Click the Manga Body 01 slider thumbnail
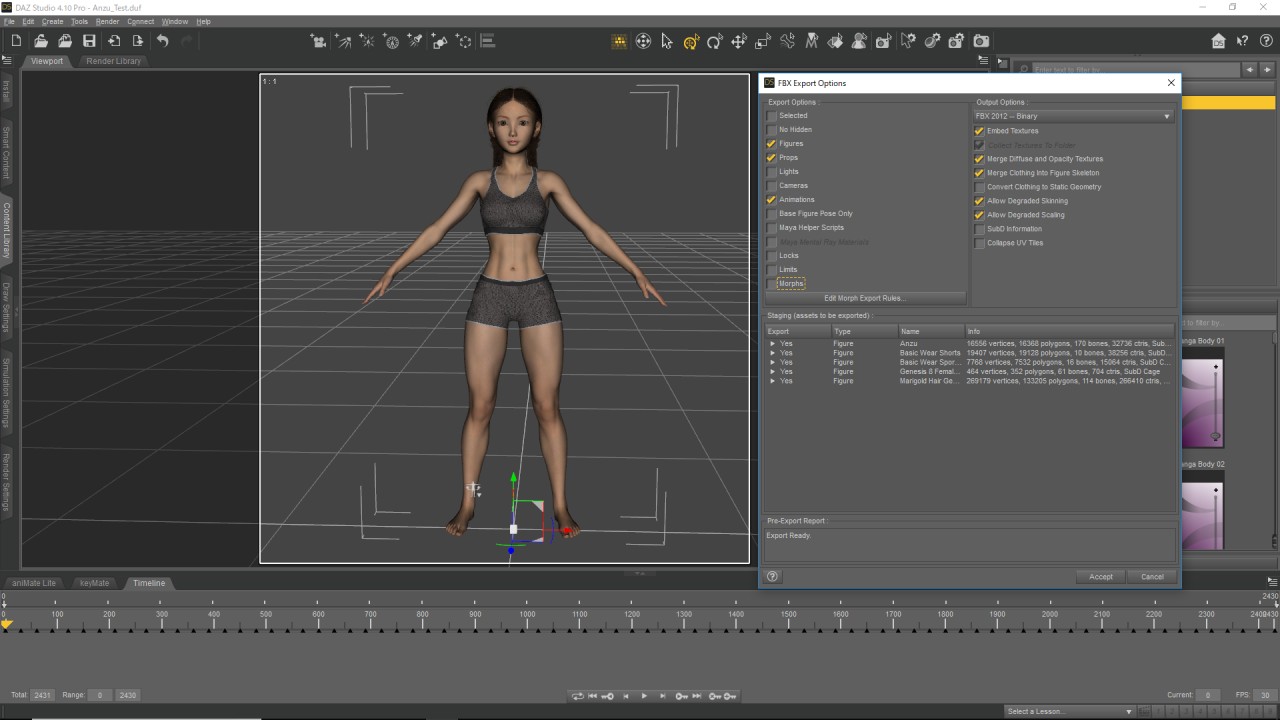The image size is (1280, 720). click(x=1202, y=403)
